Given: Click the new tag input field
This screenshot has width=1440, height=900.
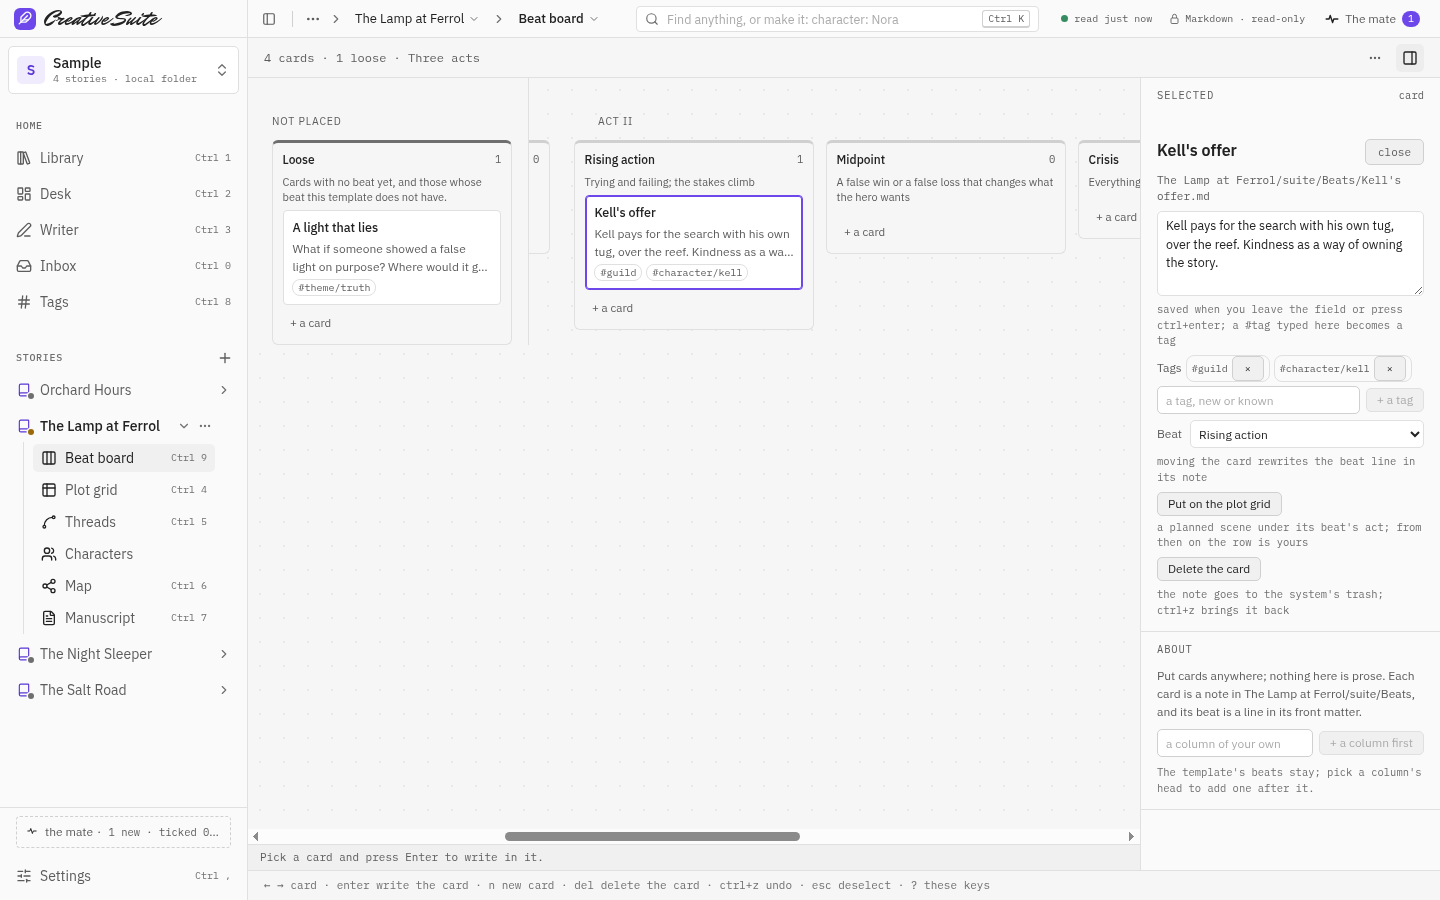Looking at the screenshot, I should pyautogui.click(x=1258, y=400).
